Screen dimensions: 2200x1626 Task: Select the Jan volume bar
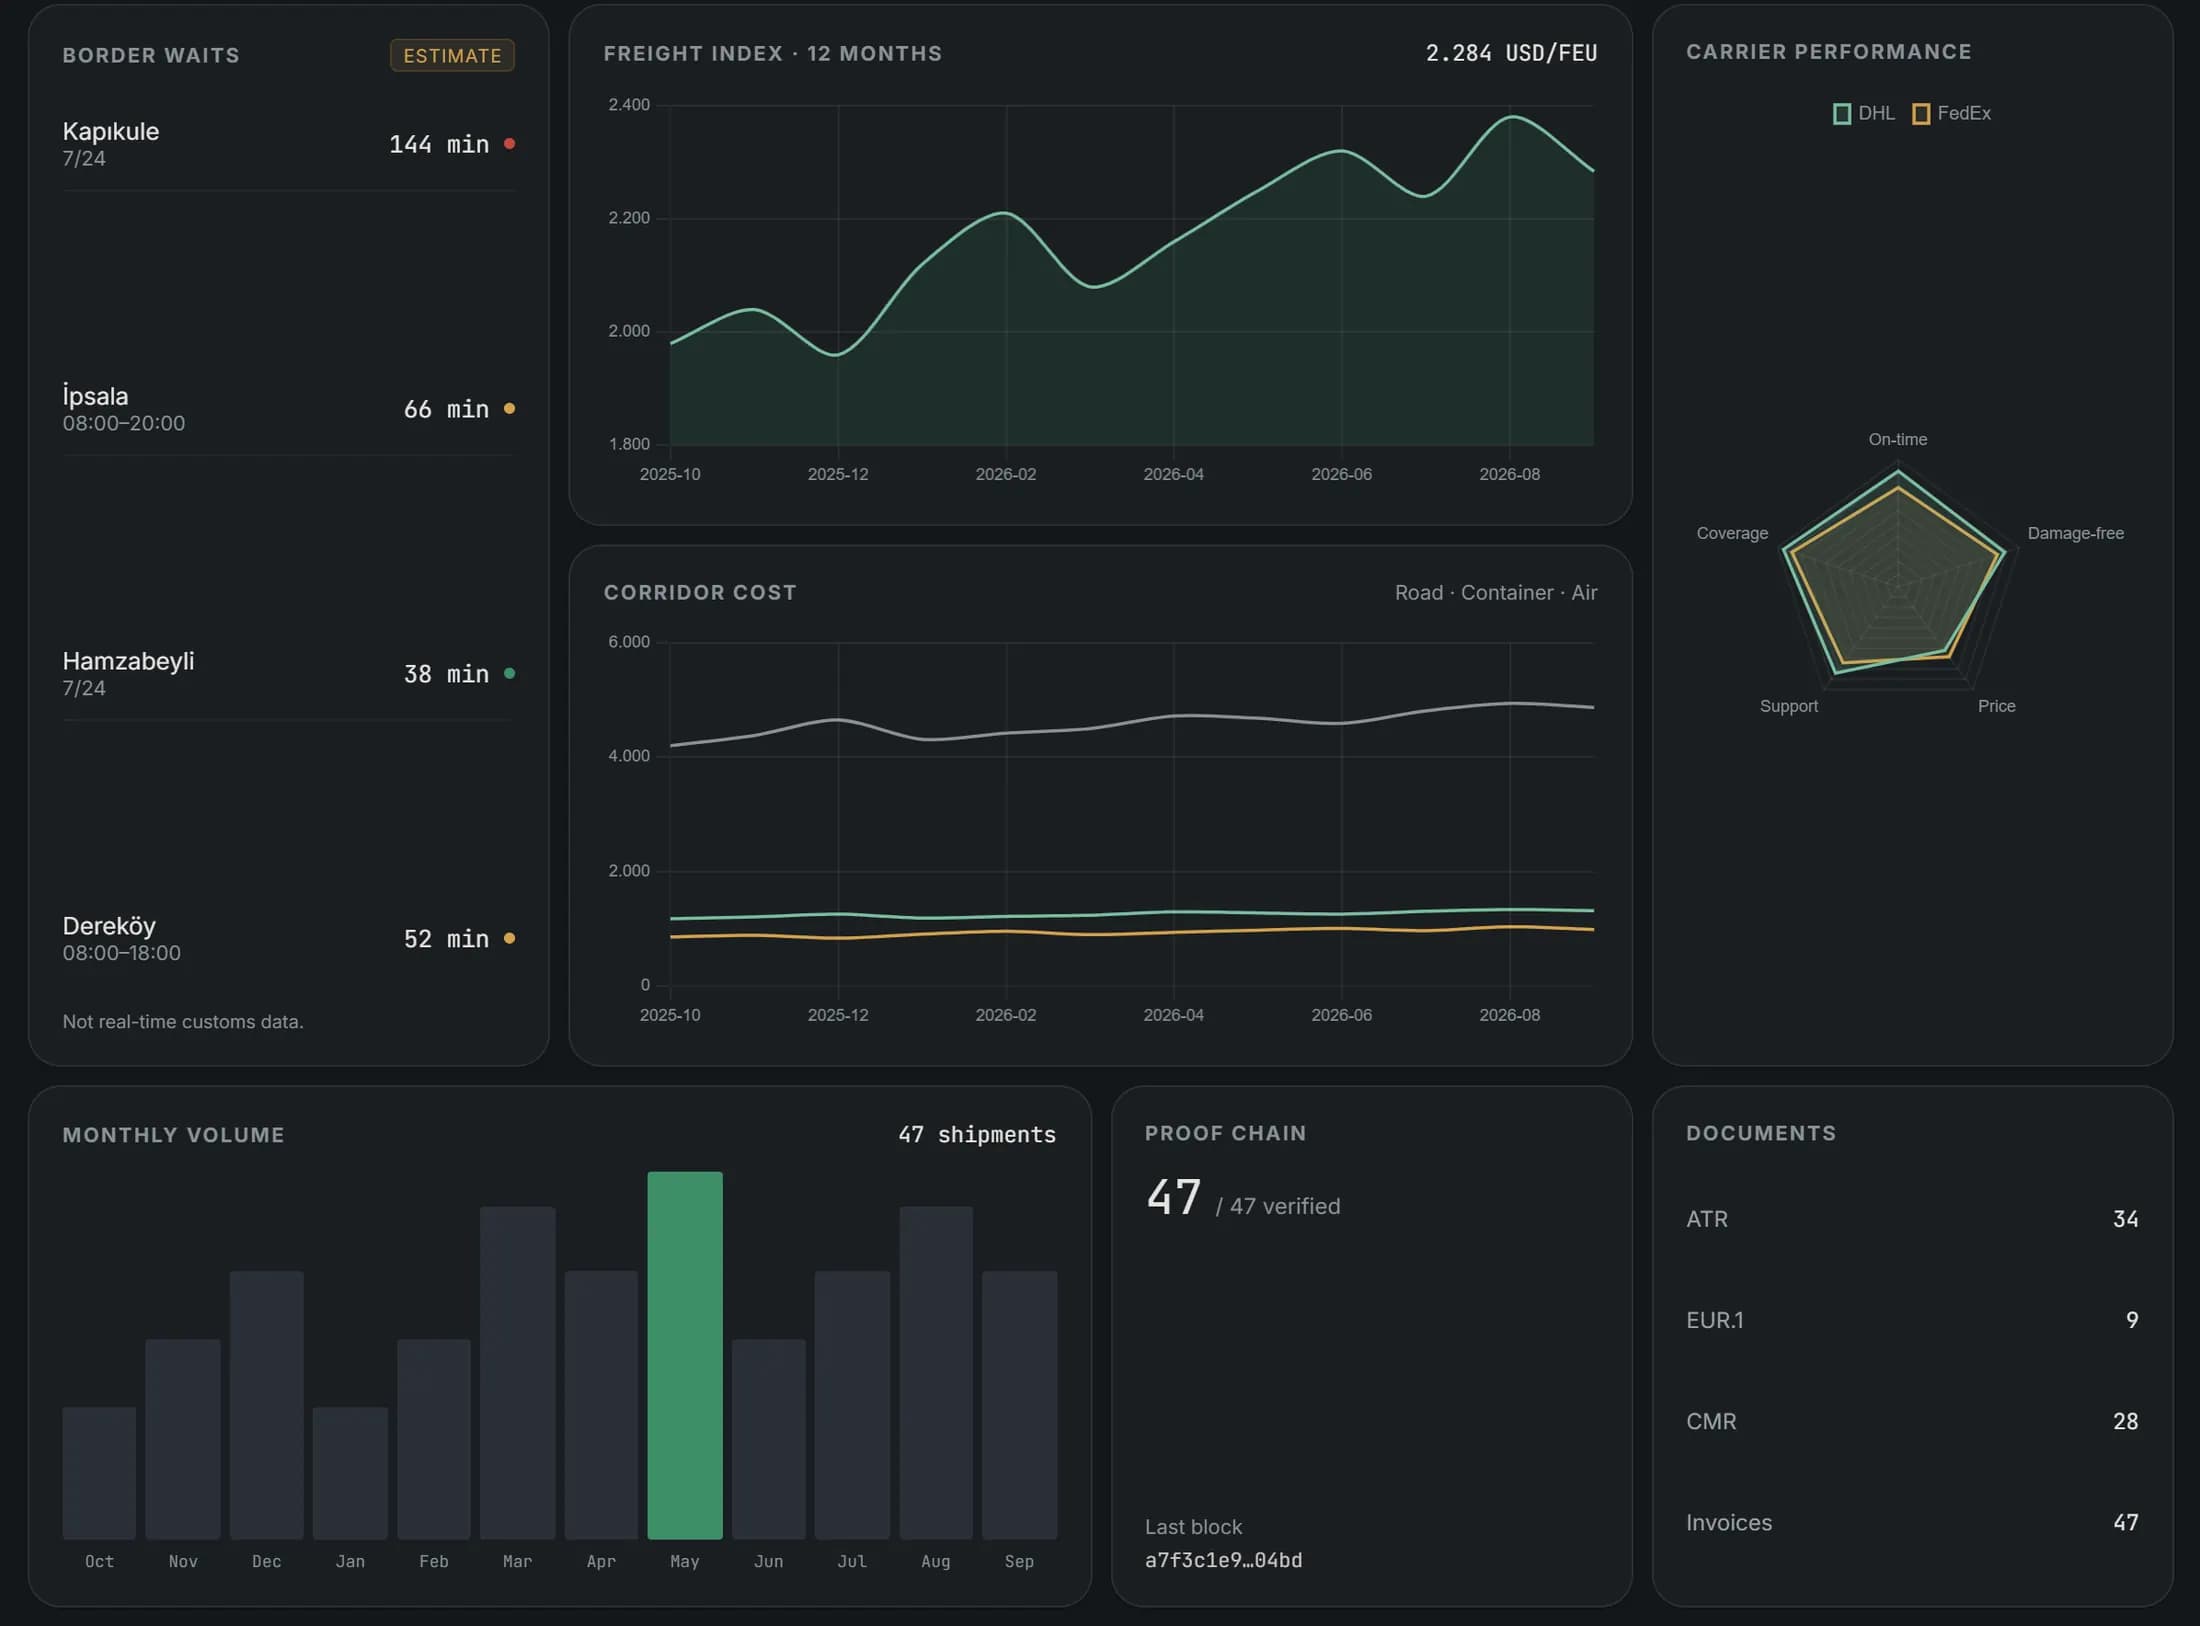(350, 1473)
